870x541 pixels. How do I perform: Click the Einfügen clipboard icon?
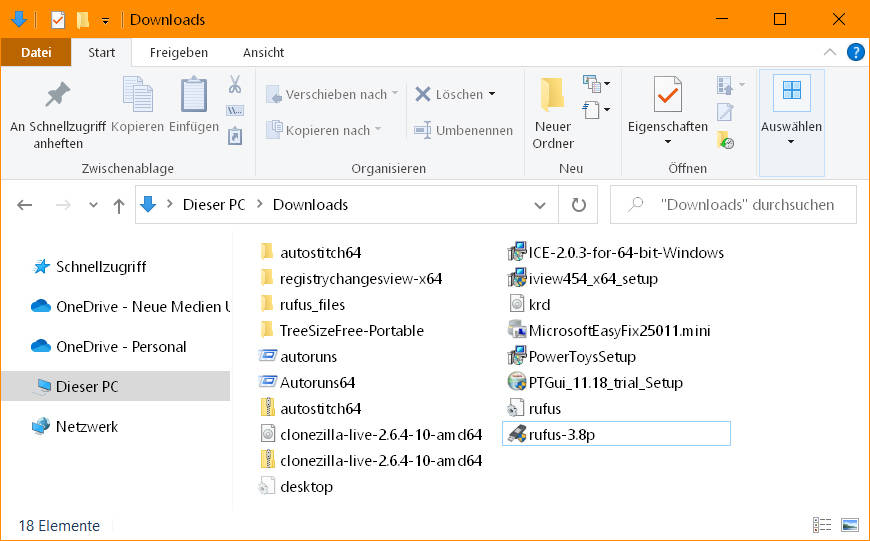(194, 94)
